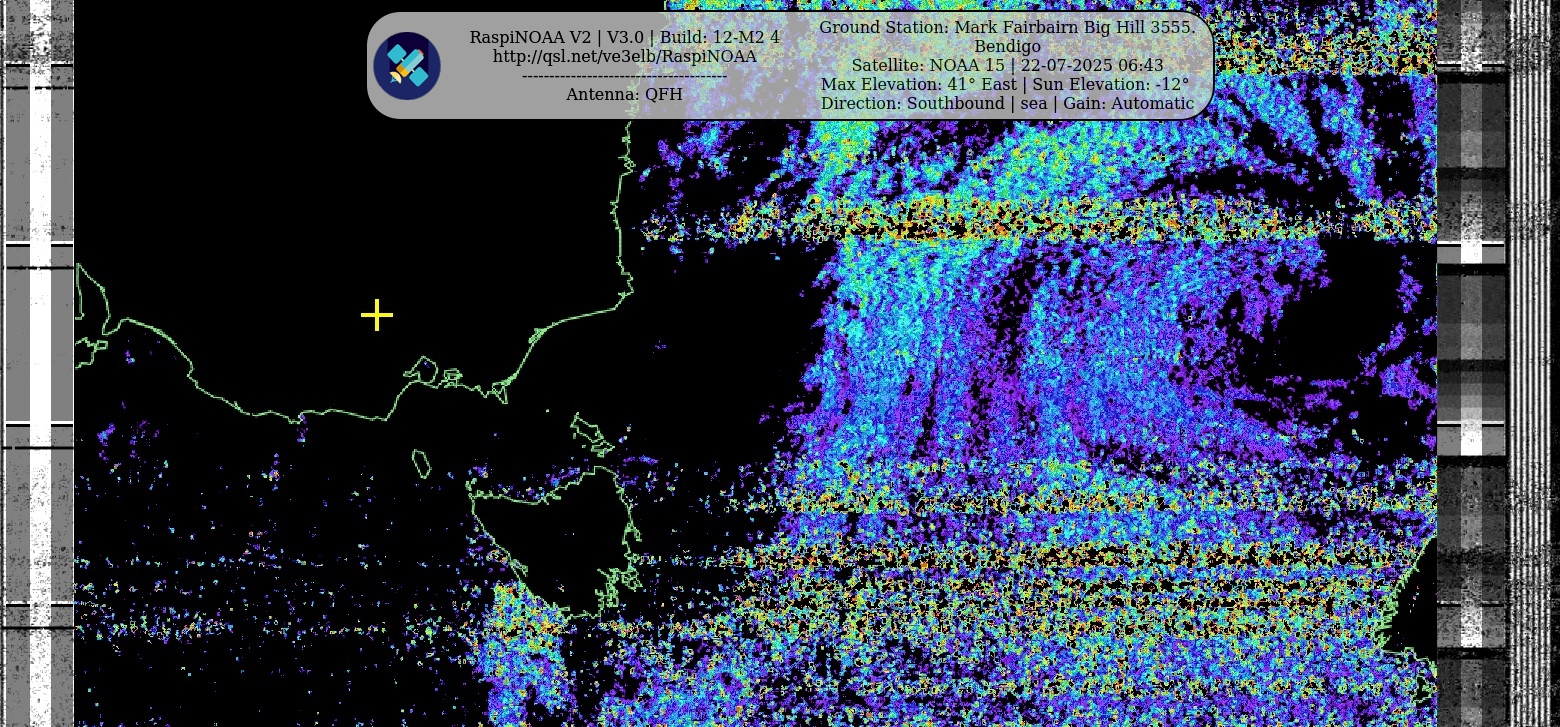Image resolution: width=1560 pixels, height=727 pixels.
Task: Click the Flinders Island outline northeast of Tasmania
Action: tap(590, 432)
